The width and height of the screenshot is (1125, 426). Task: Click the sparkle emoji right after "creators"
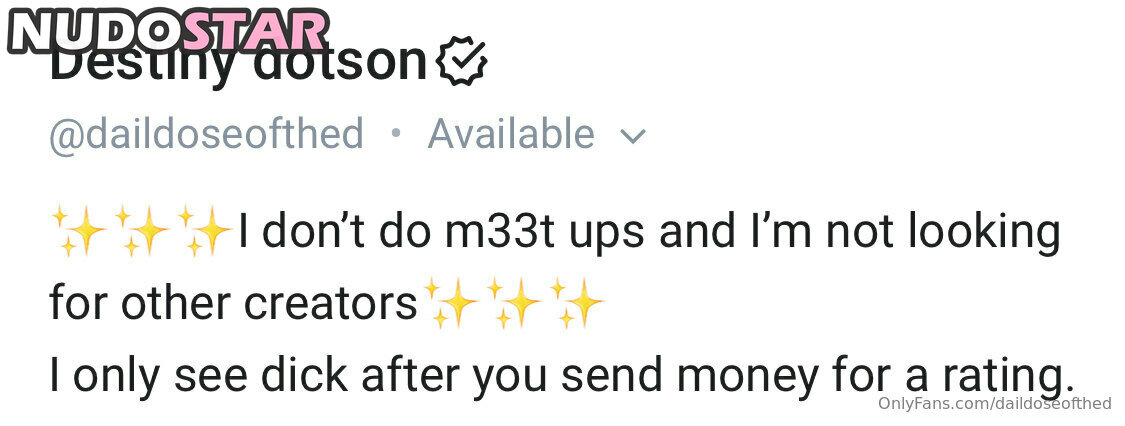coord(451,304)
